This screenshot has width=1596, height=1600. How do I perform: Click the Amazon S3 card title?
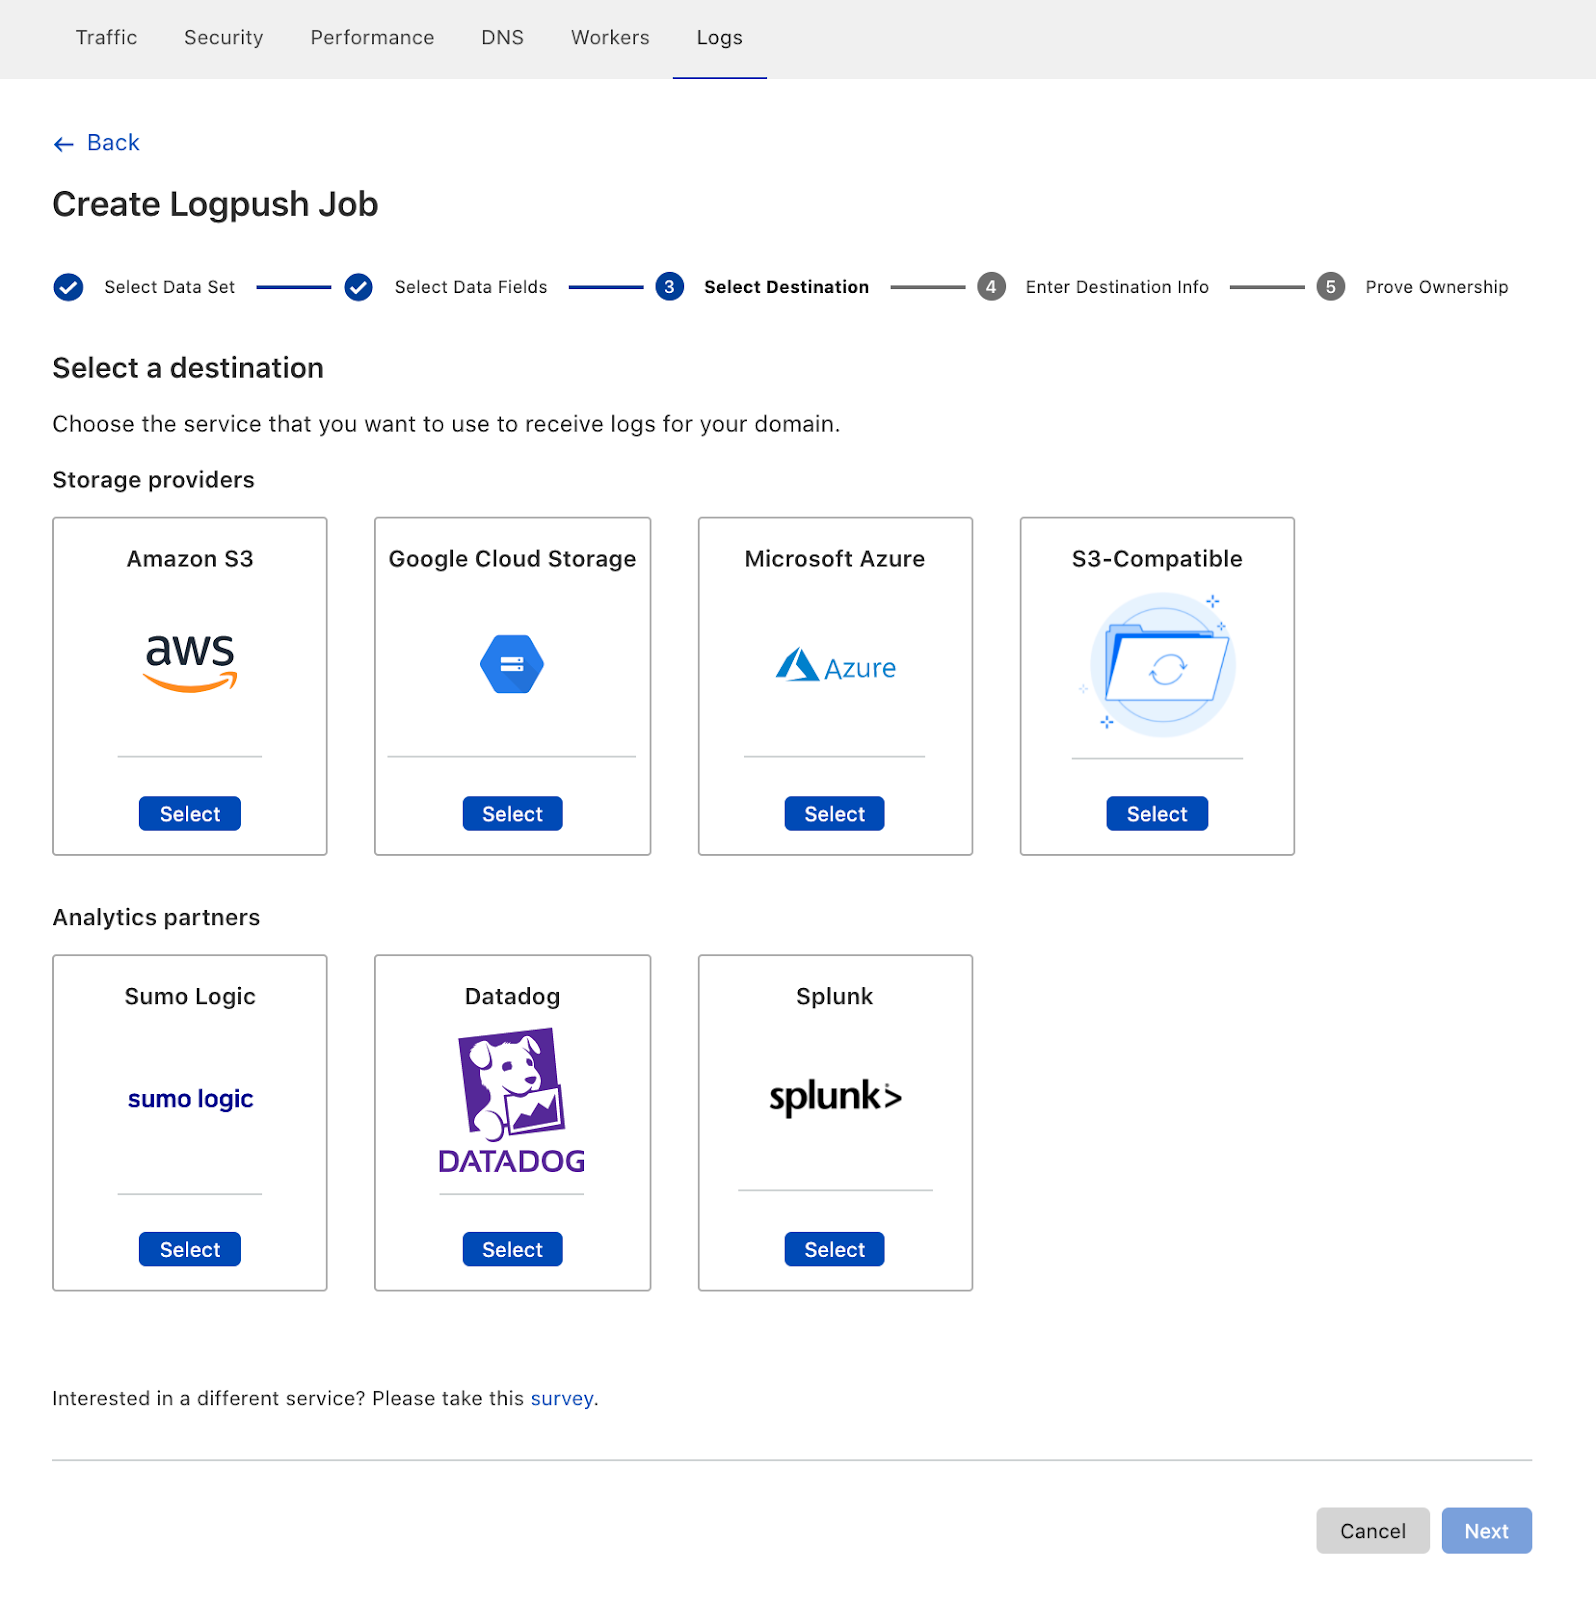coord(190,559)
